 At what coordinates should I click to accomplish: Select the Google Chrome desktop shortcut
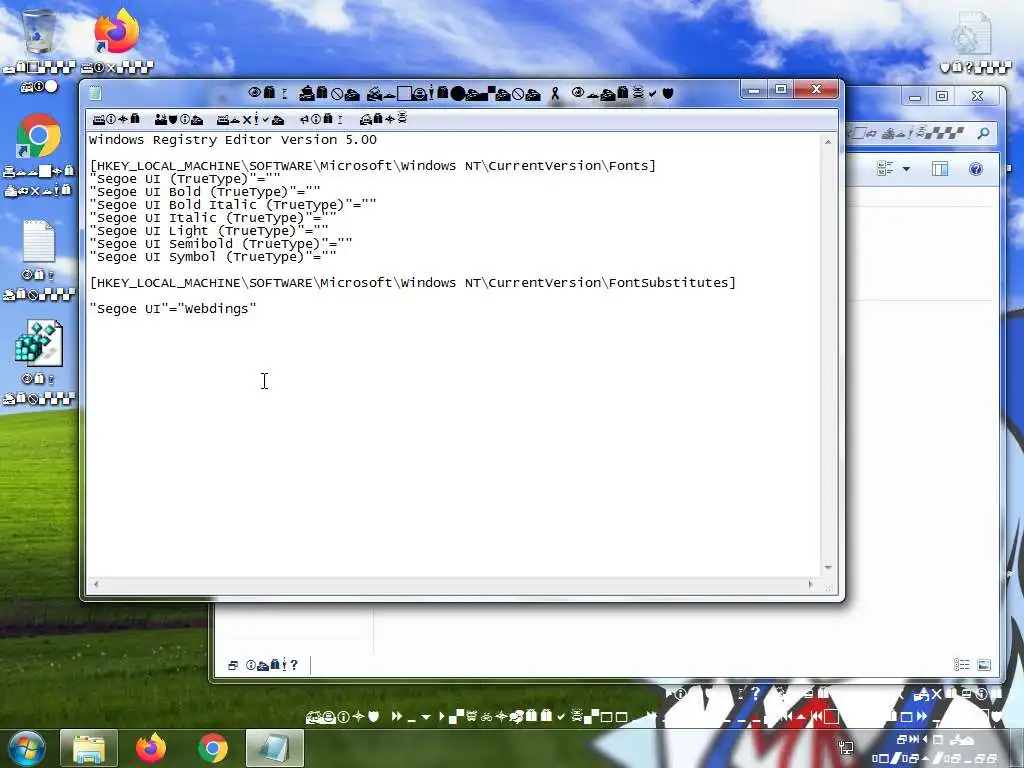pyautogui.click(x=39, y=136)
